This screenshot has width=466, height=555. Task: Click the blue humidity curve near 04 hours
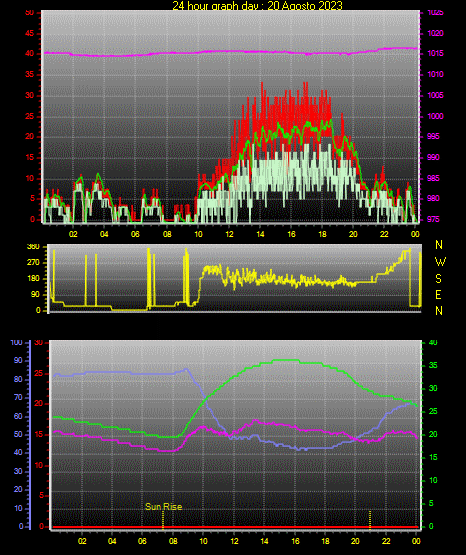[x=112, y=372]
